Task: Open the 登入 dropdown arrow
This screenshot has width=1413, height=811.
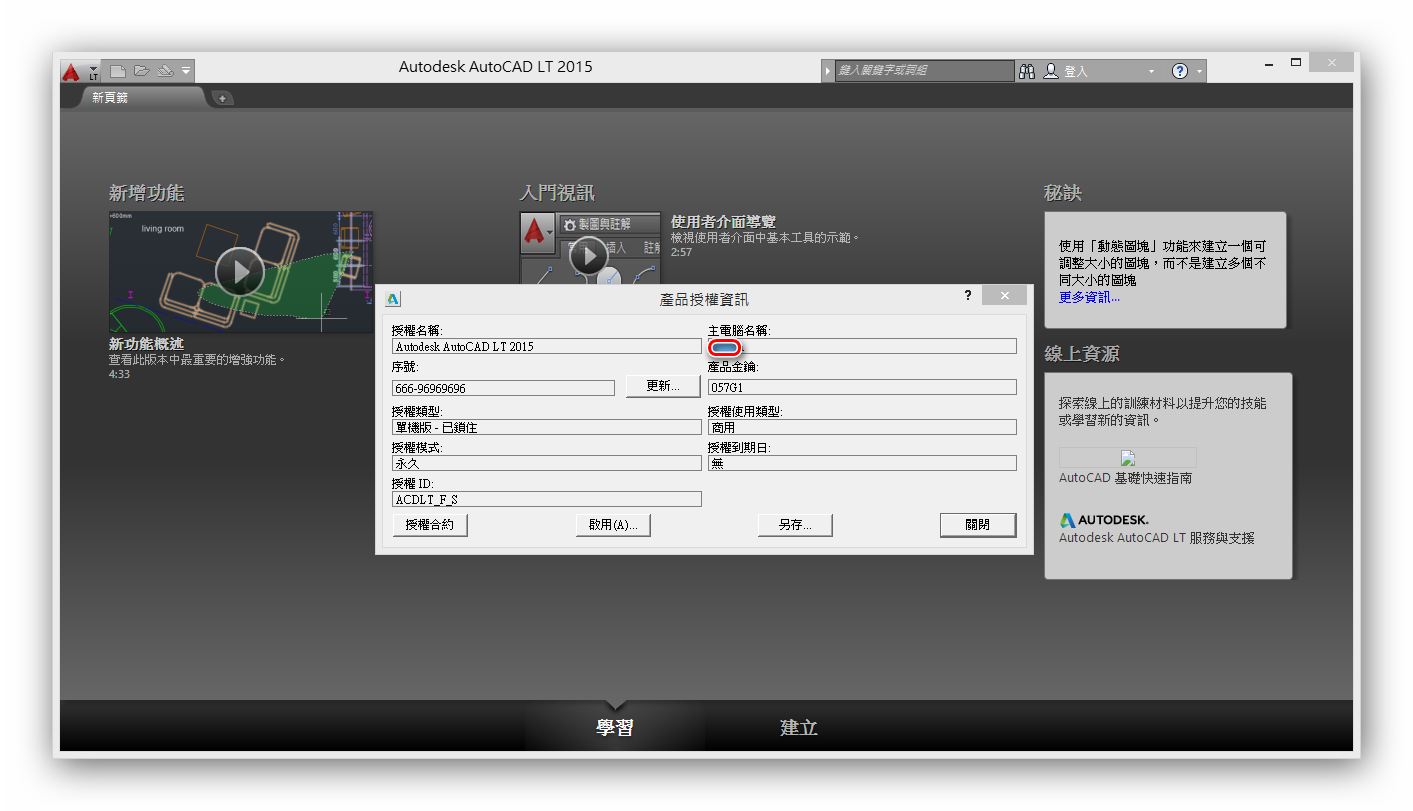Action: click(1151, 72)
